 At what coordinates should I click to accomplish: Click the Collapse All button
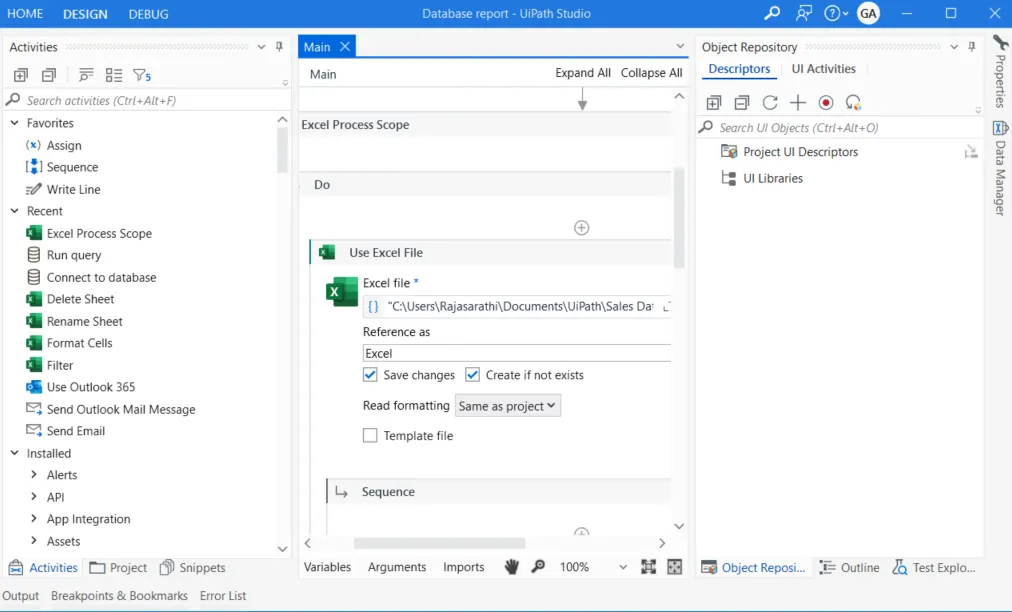click(651, 73)
